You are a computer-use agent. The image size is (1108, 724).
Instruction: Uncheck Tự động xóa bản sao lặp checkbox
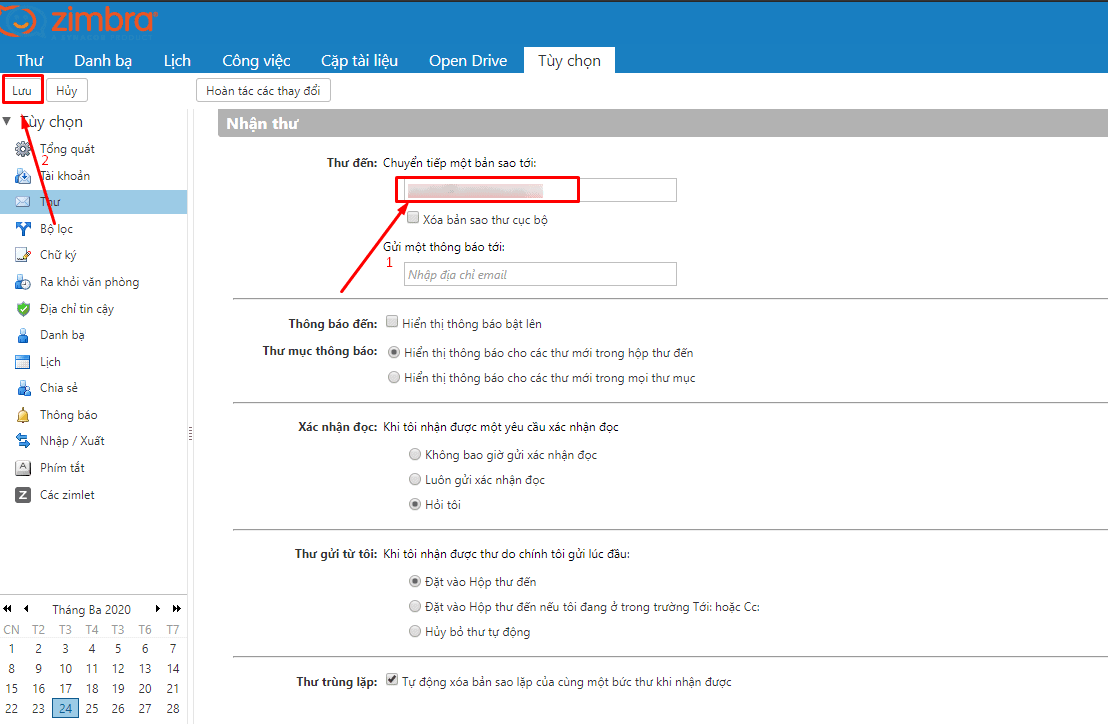392,680
